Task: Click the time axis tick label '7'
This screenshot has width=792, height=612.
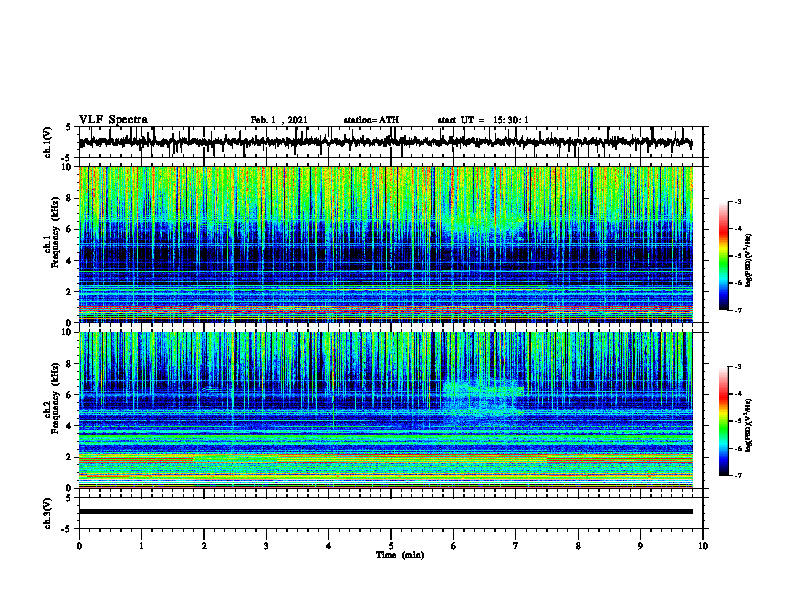Action: tap(516, 546)
